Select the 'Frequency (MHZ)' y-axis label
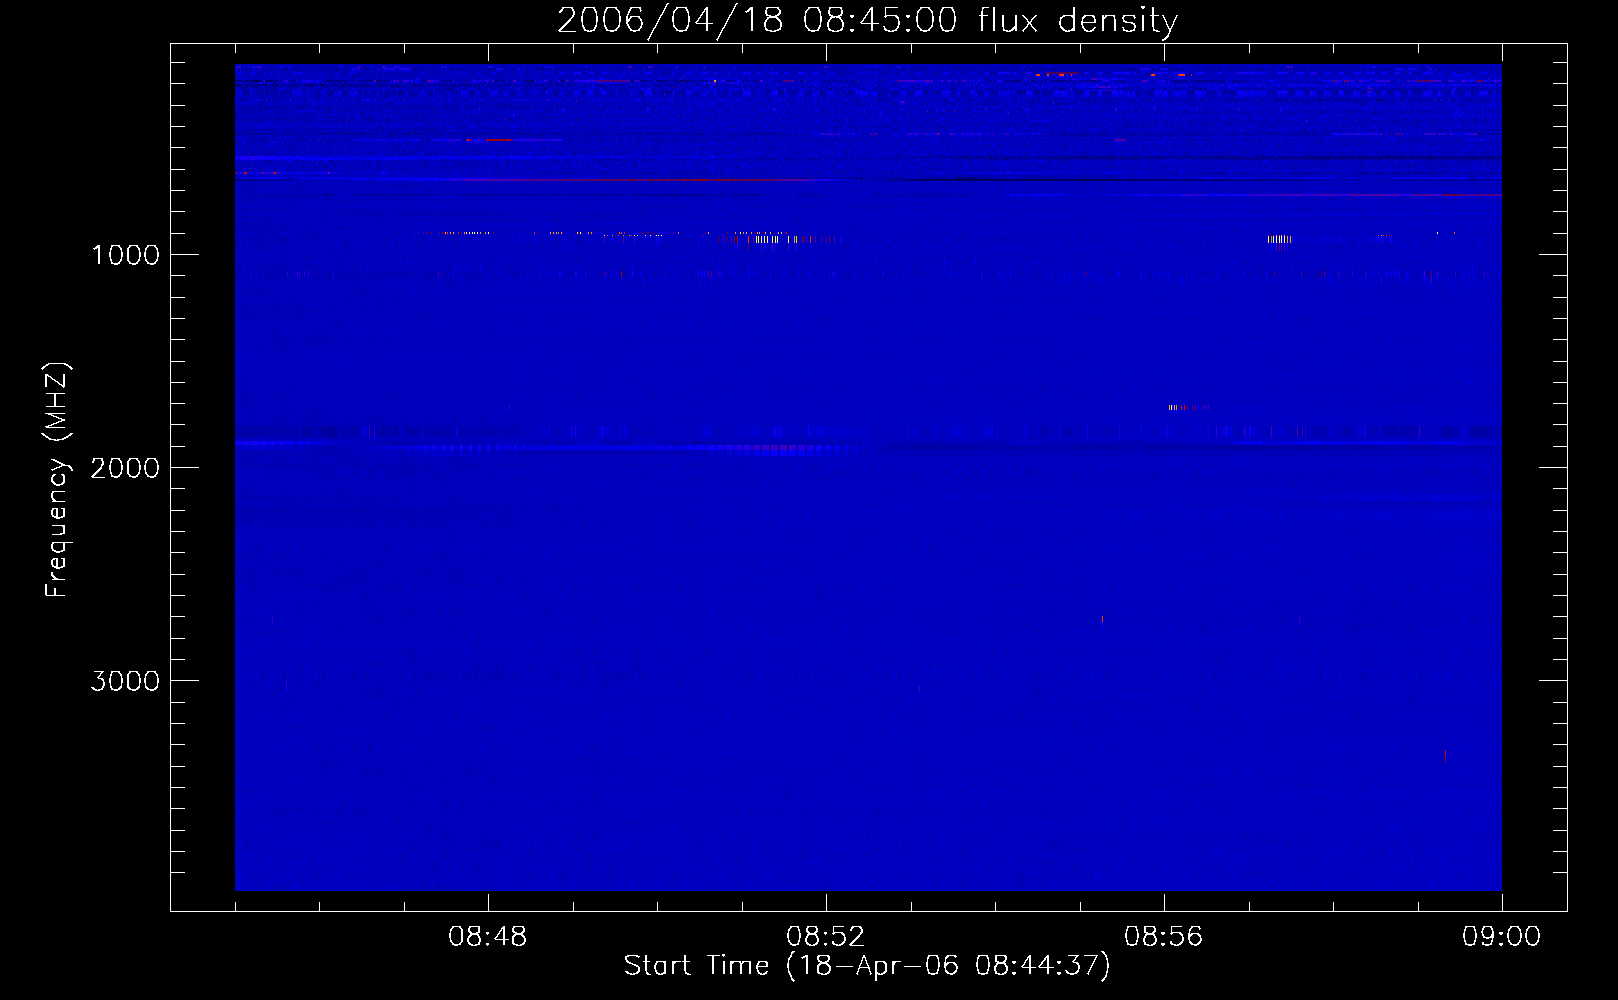Image resolution: width=1618 pixels, height=1000 pixels. click(57, 479)
